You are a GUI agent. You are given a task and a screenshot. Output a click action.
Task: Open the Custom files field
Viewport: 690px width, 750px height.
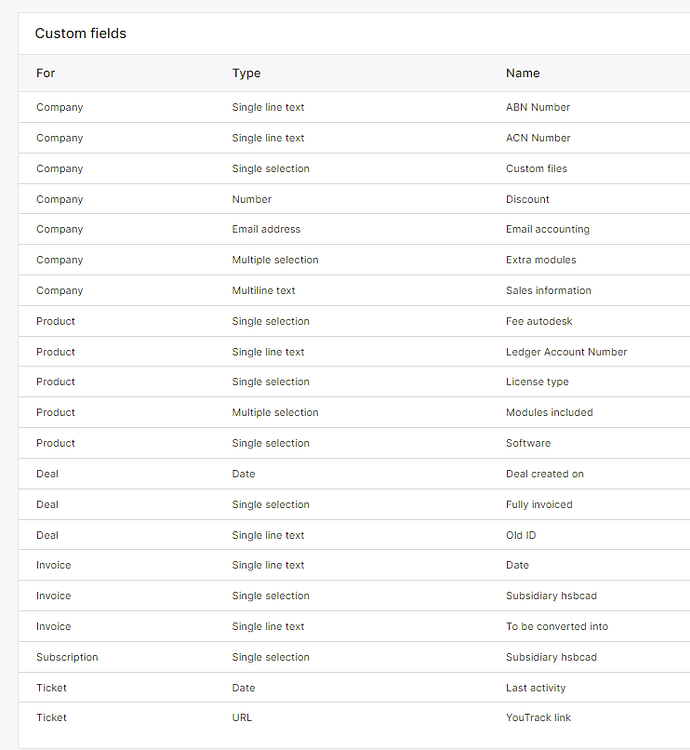click(354, 168)
